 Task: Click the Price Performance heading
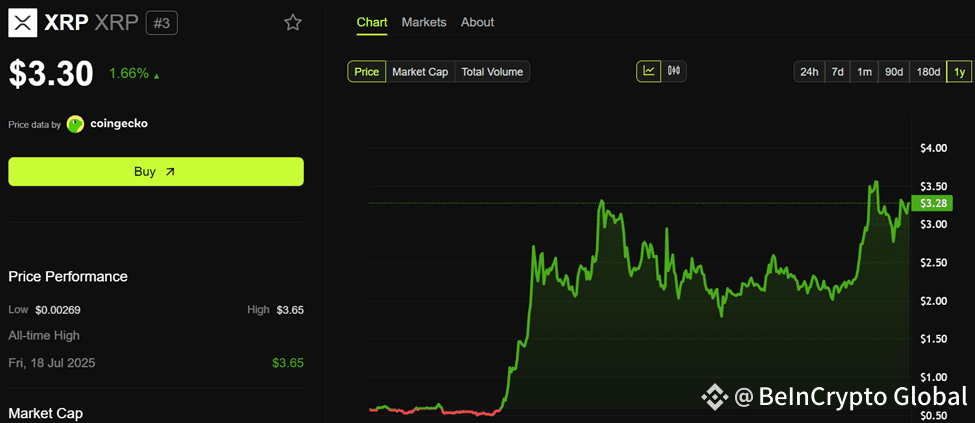point(68,277)
